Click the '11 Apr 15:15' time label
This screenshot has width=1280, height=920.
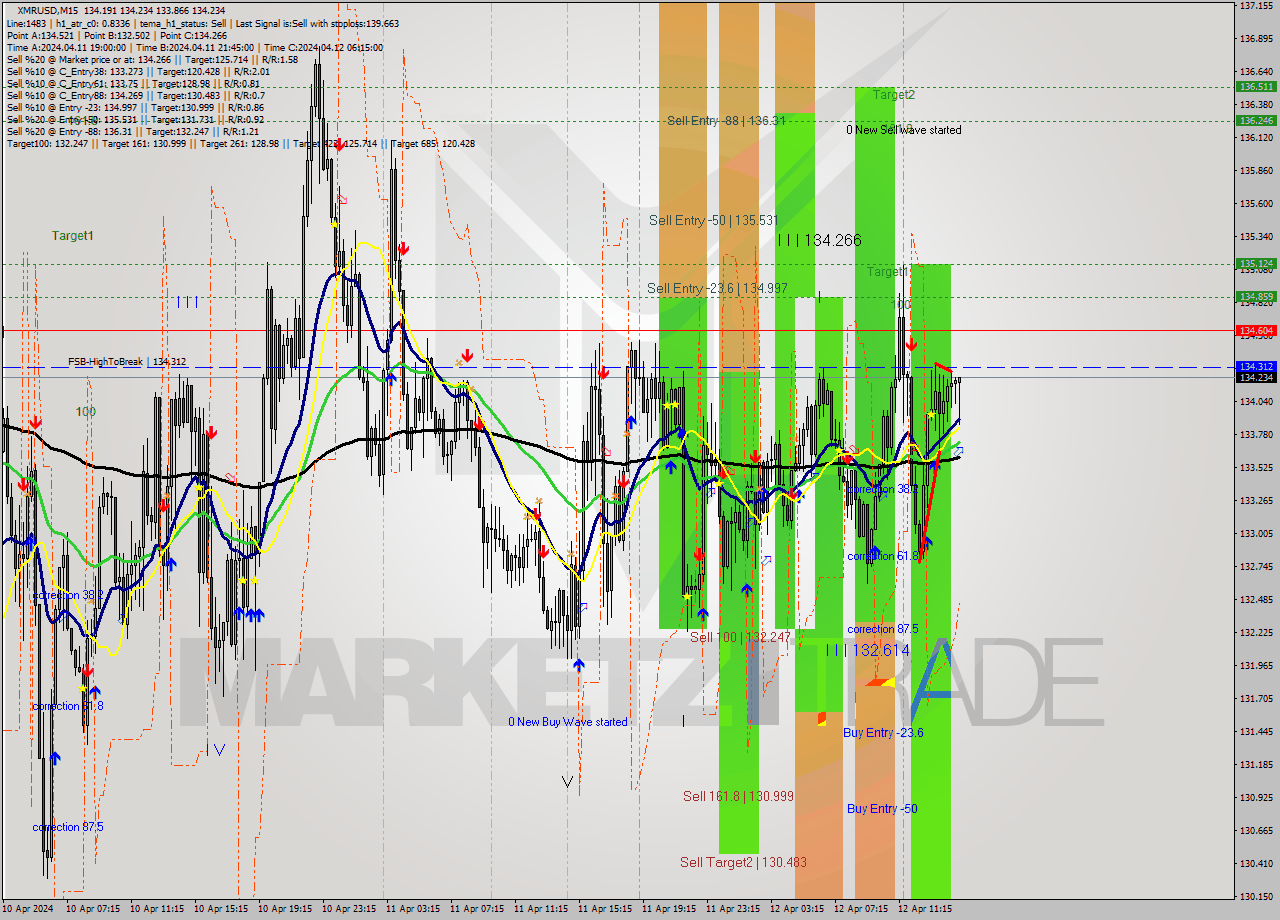[x=605, y=909]
